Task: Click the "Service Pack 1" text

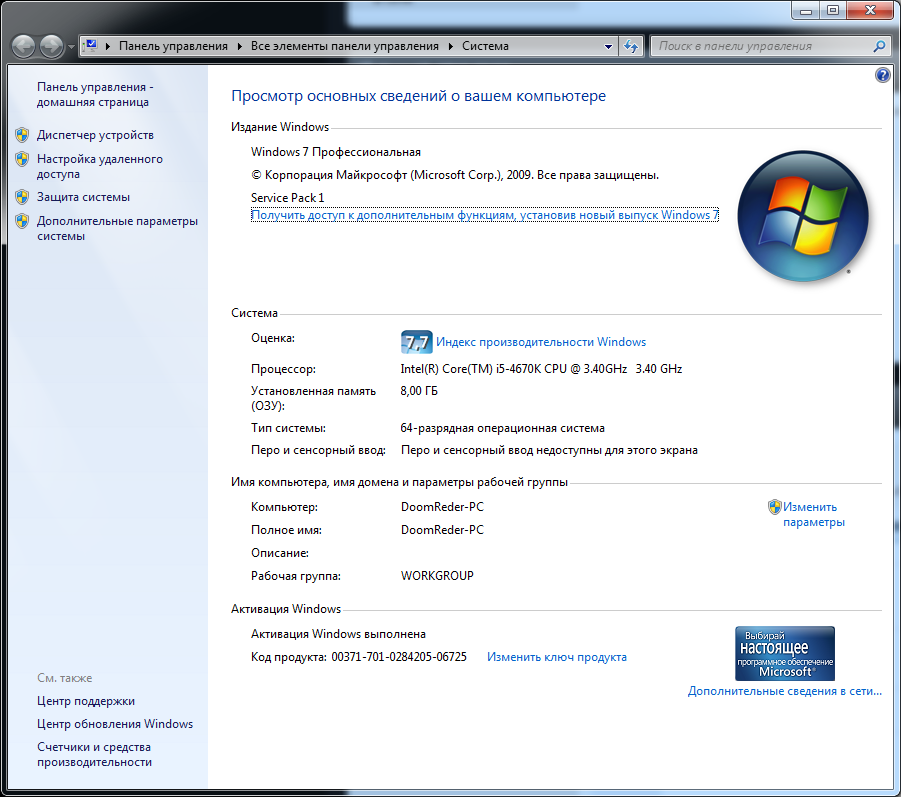Action: (x=287, y=198)
